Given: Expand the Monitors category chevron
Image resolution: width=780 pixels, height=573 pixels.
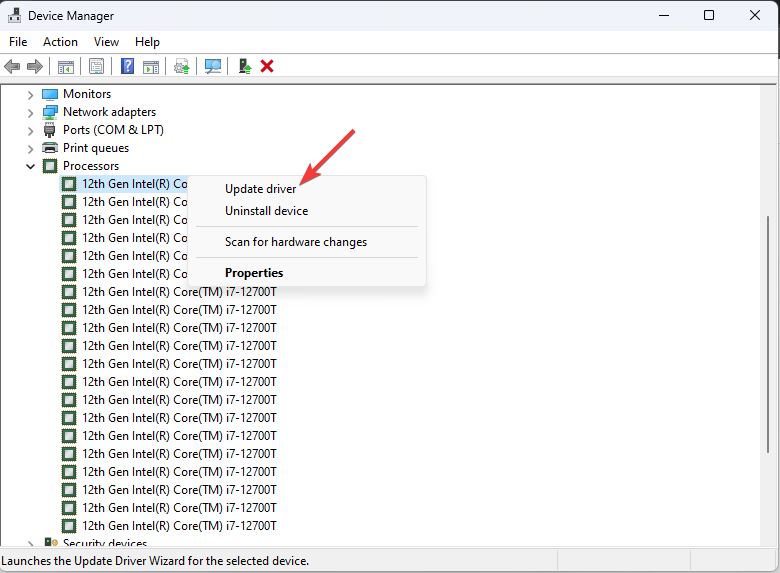Looking at the screenshot, I should [x=30, y=95].
